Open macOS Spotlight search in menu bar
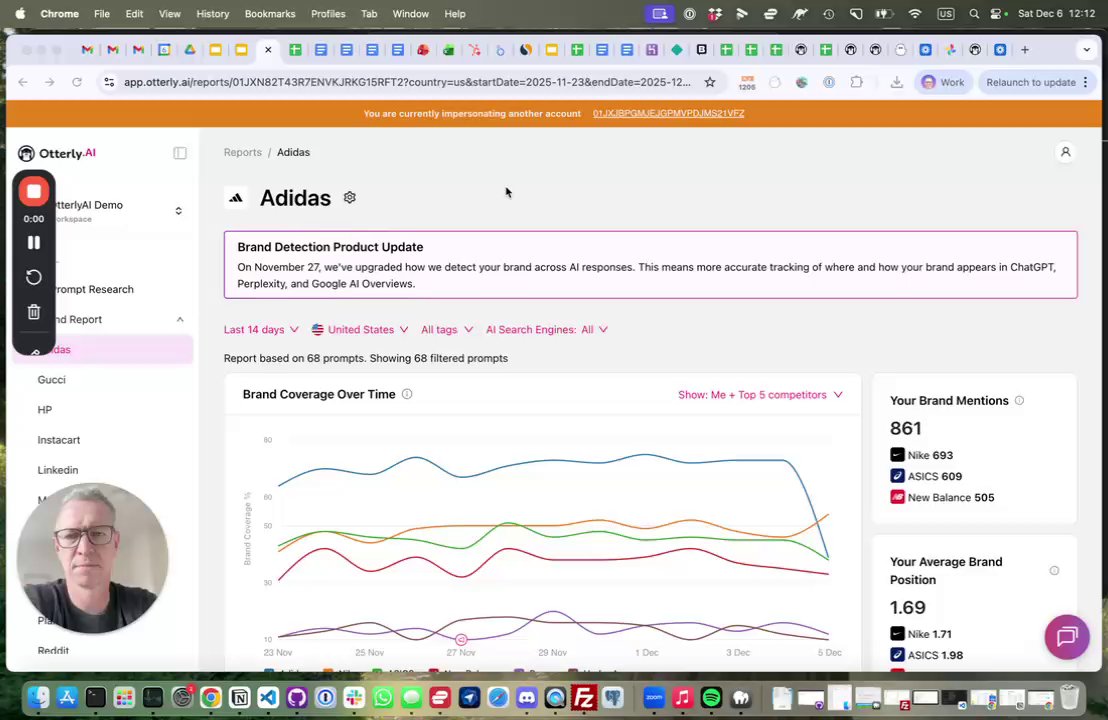The width and height of the screenshot is (1108, 720). pos(974,13)
